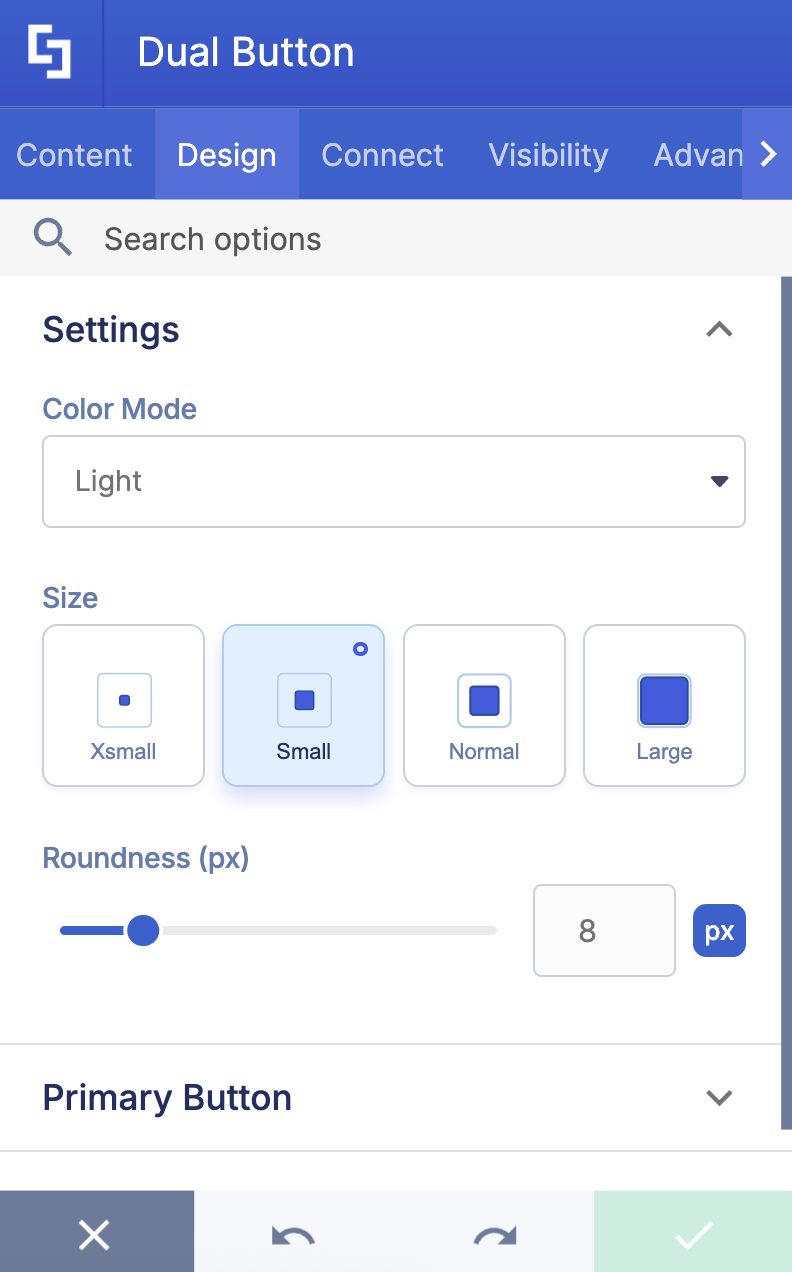
Task: Expand the Primary Button section
Action: (719, 1097)
